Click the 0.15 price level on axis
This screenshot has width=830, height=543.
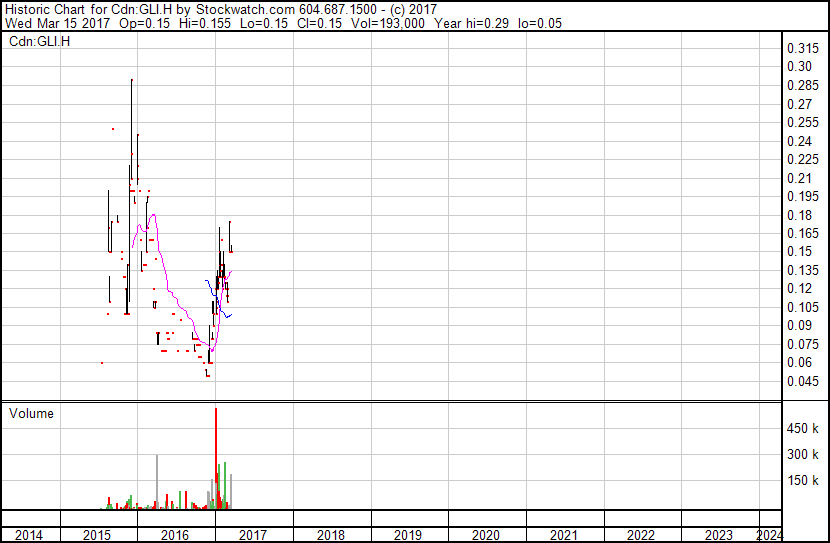[799, 252]
